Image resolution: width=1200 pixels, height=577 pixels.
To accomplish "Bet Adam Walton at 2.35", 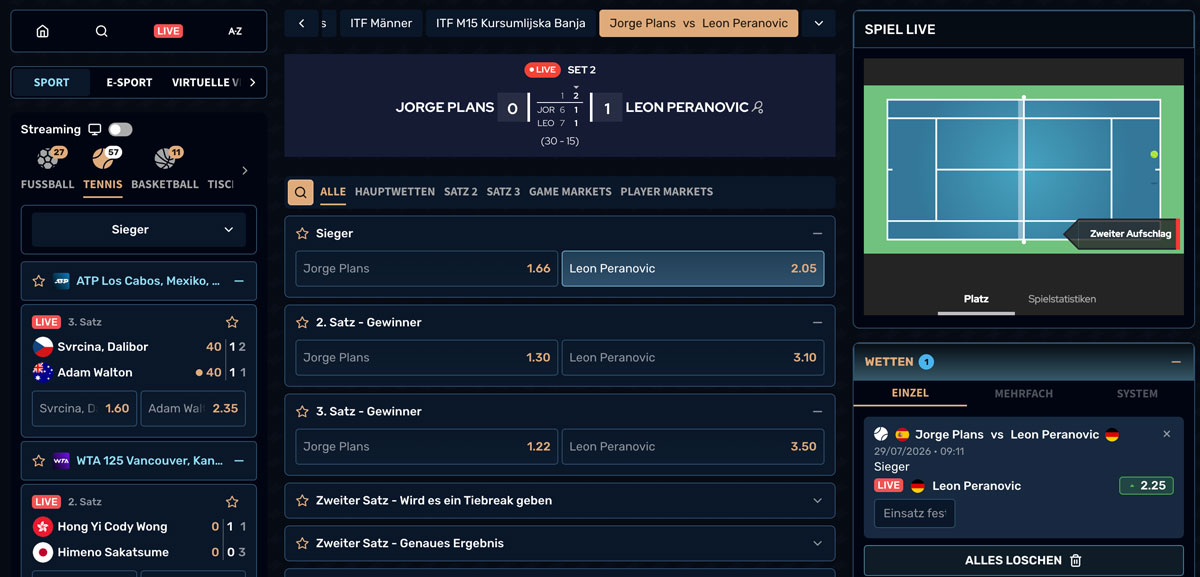I will tap(193, 408).
